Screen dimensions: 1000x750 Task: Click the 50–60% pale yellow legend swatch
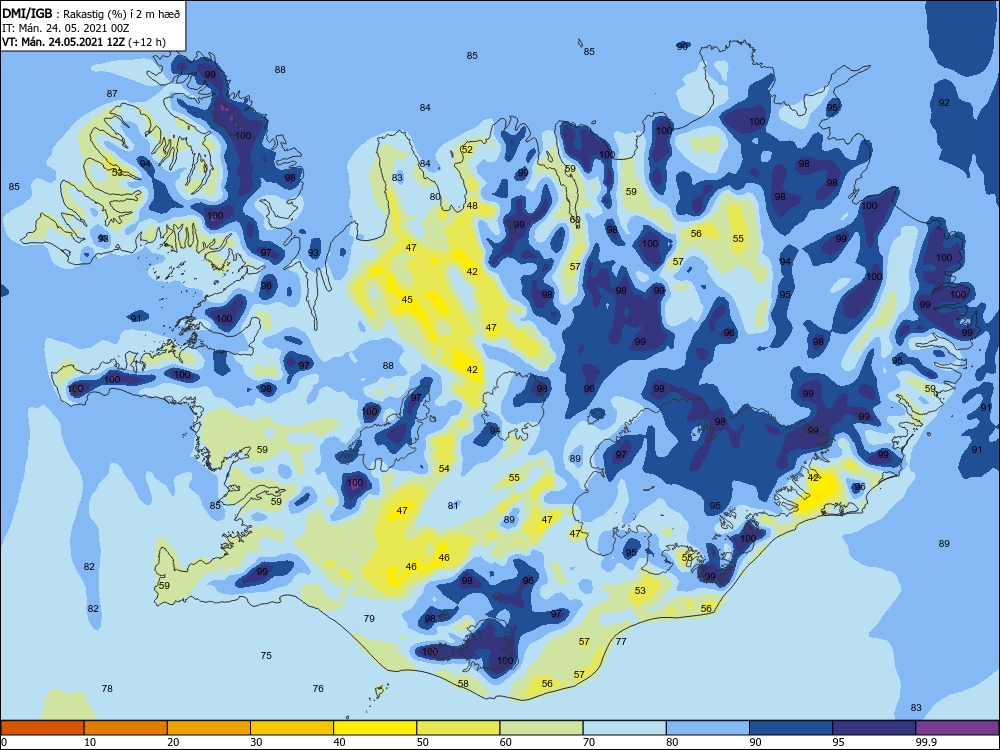(458, 728)
